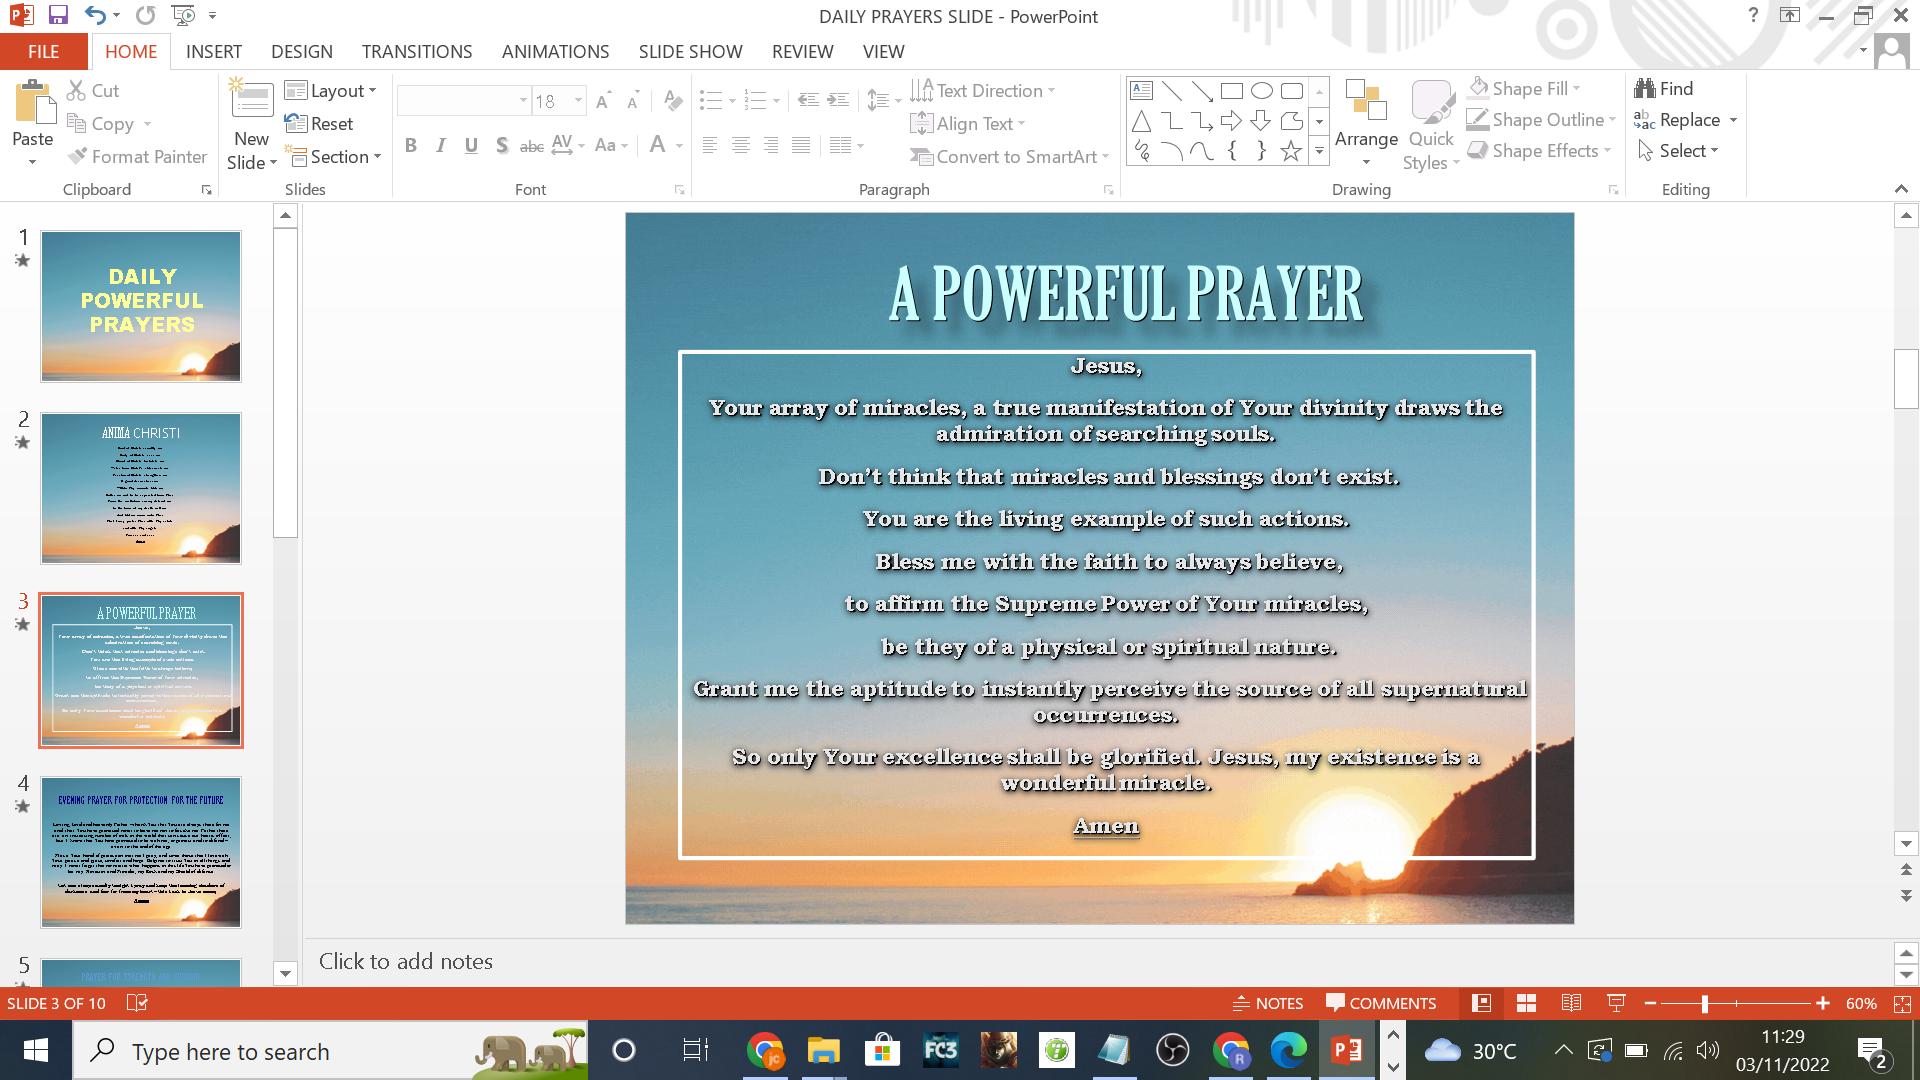Fit slide to current window icon
1920x1080 pixels.
click(x=1902, y=1003)
